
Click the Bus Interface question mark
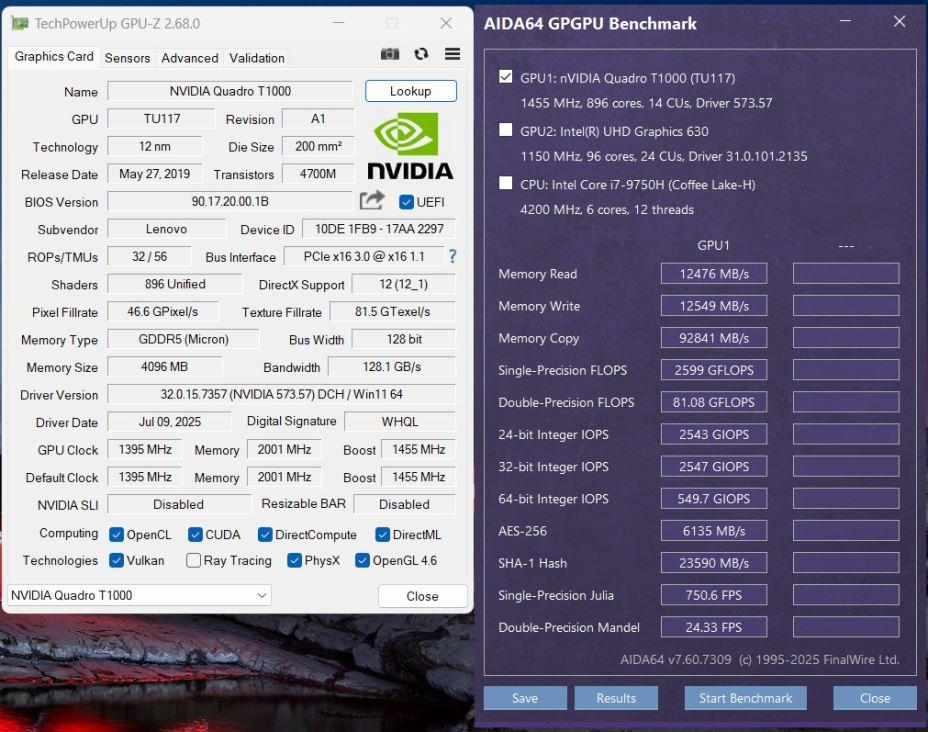(x=452, y=256)
